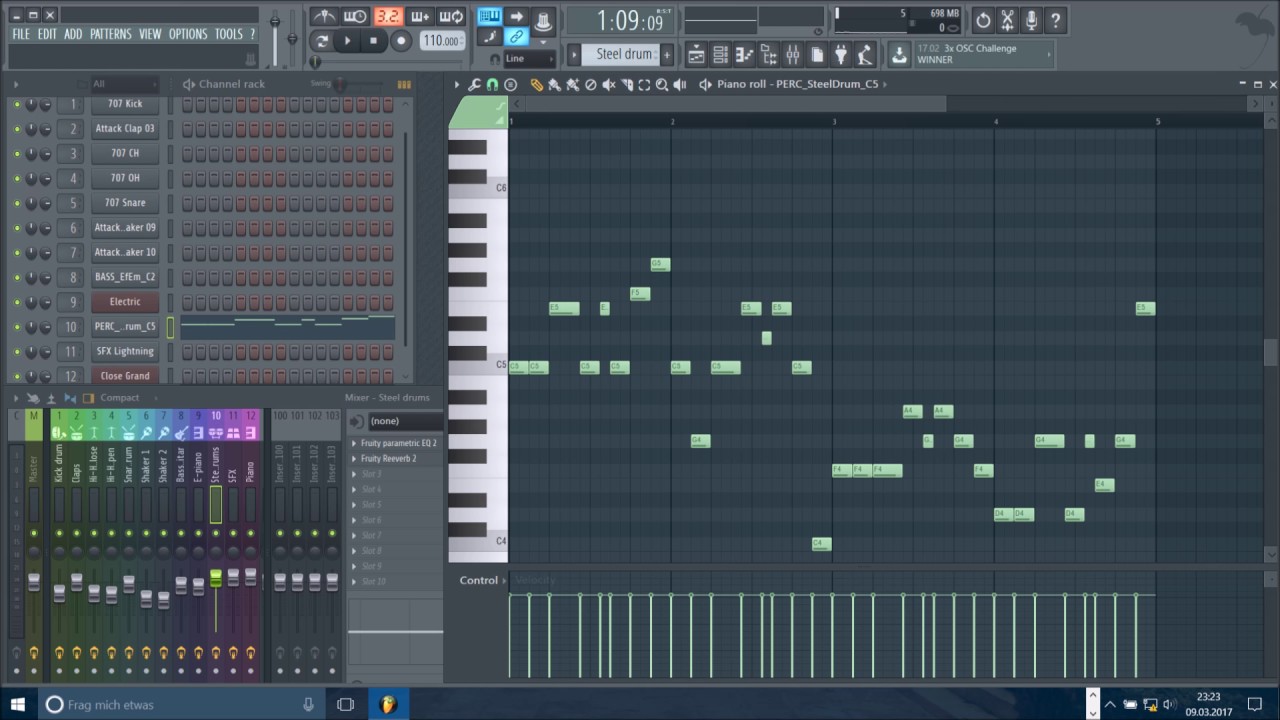The height and width of the screenshot is (720, 1280).
Task: Open the Line snap dropdown
Action: pos(530,59)
